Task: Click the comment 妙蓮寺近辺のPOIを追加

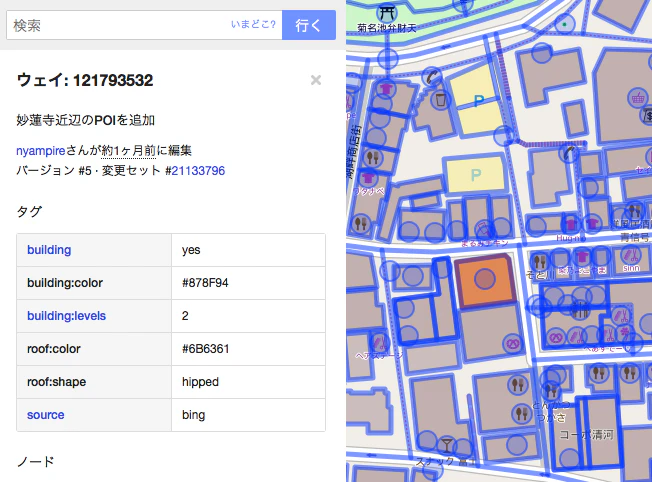Action: pyautogui.click(x=86, y=120)
